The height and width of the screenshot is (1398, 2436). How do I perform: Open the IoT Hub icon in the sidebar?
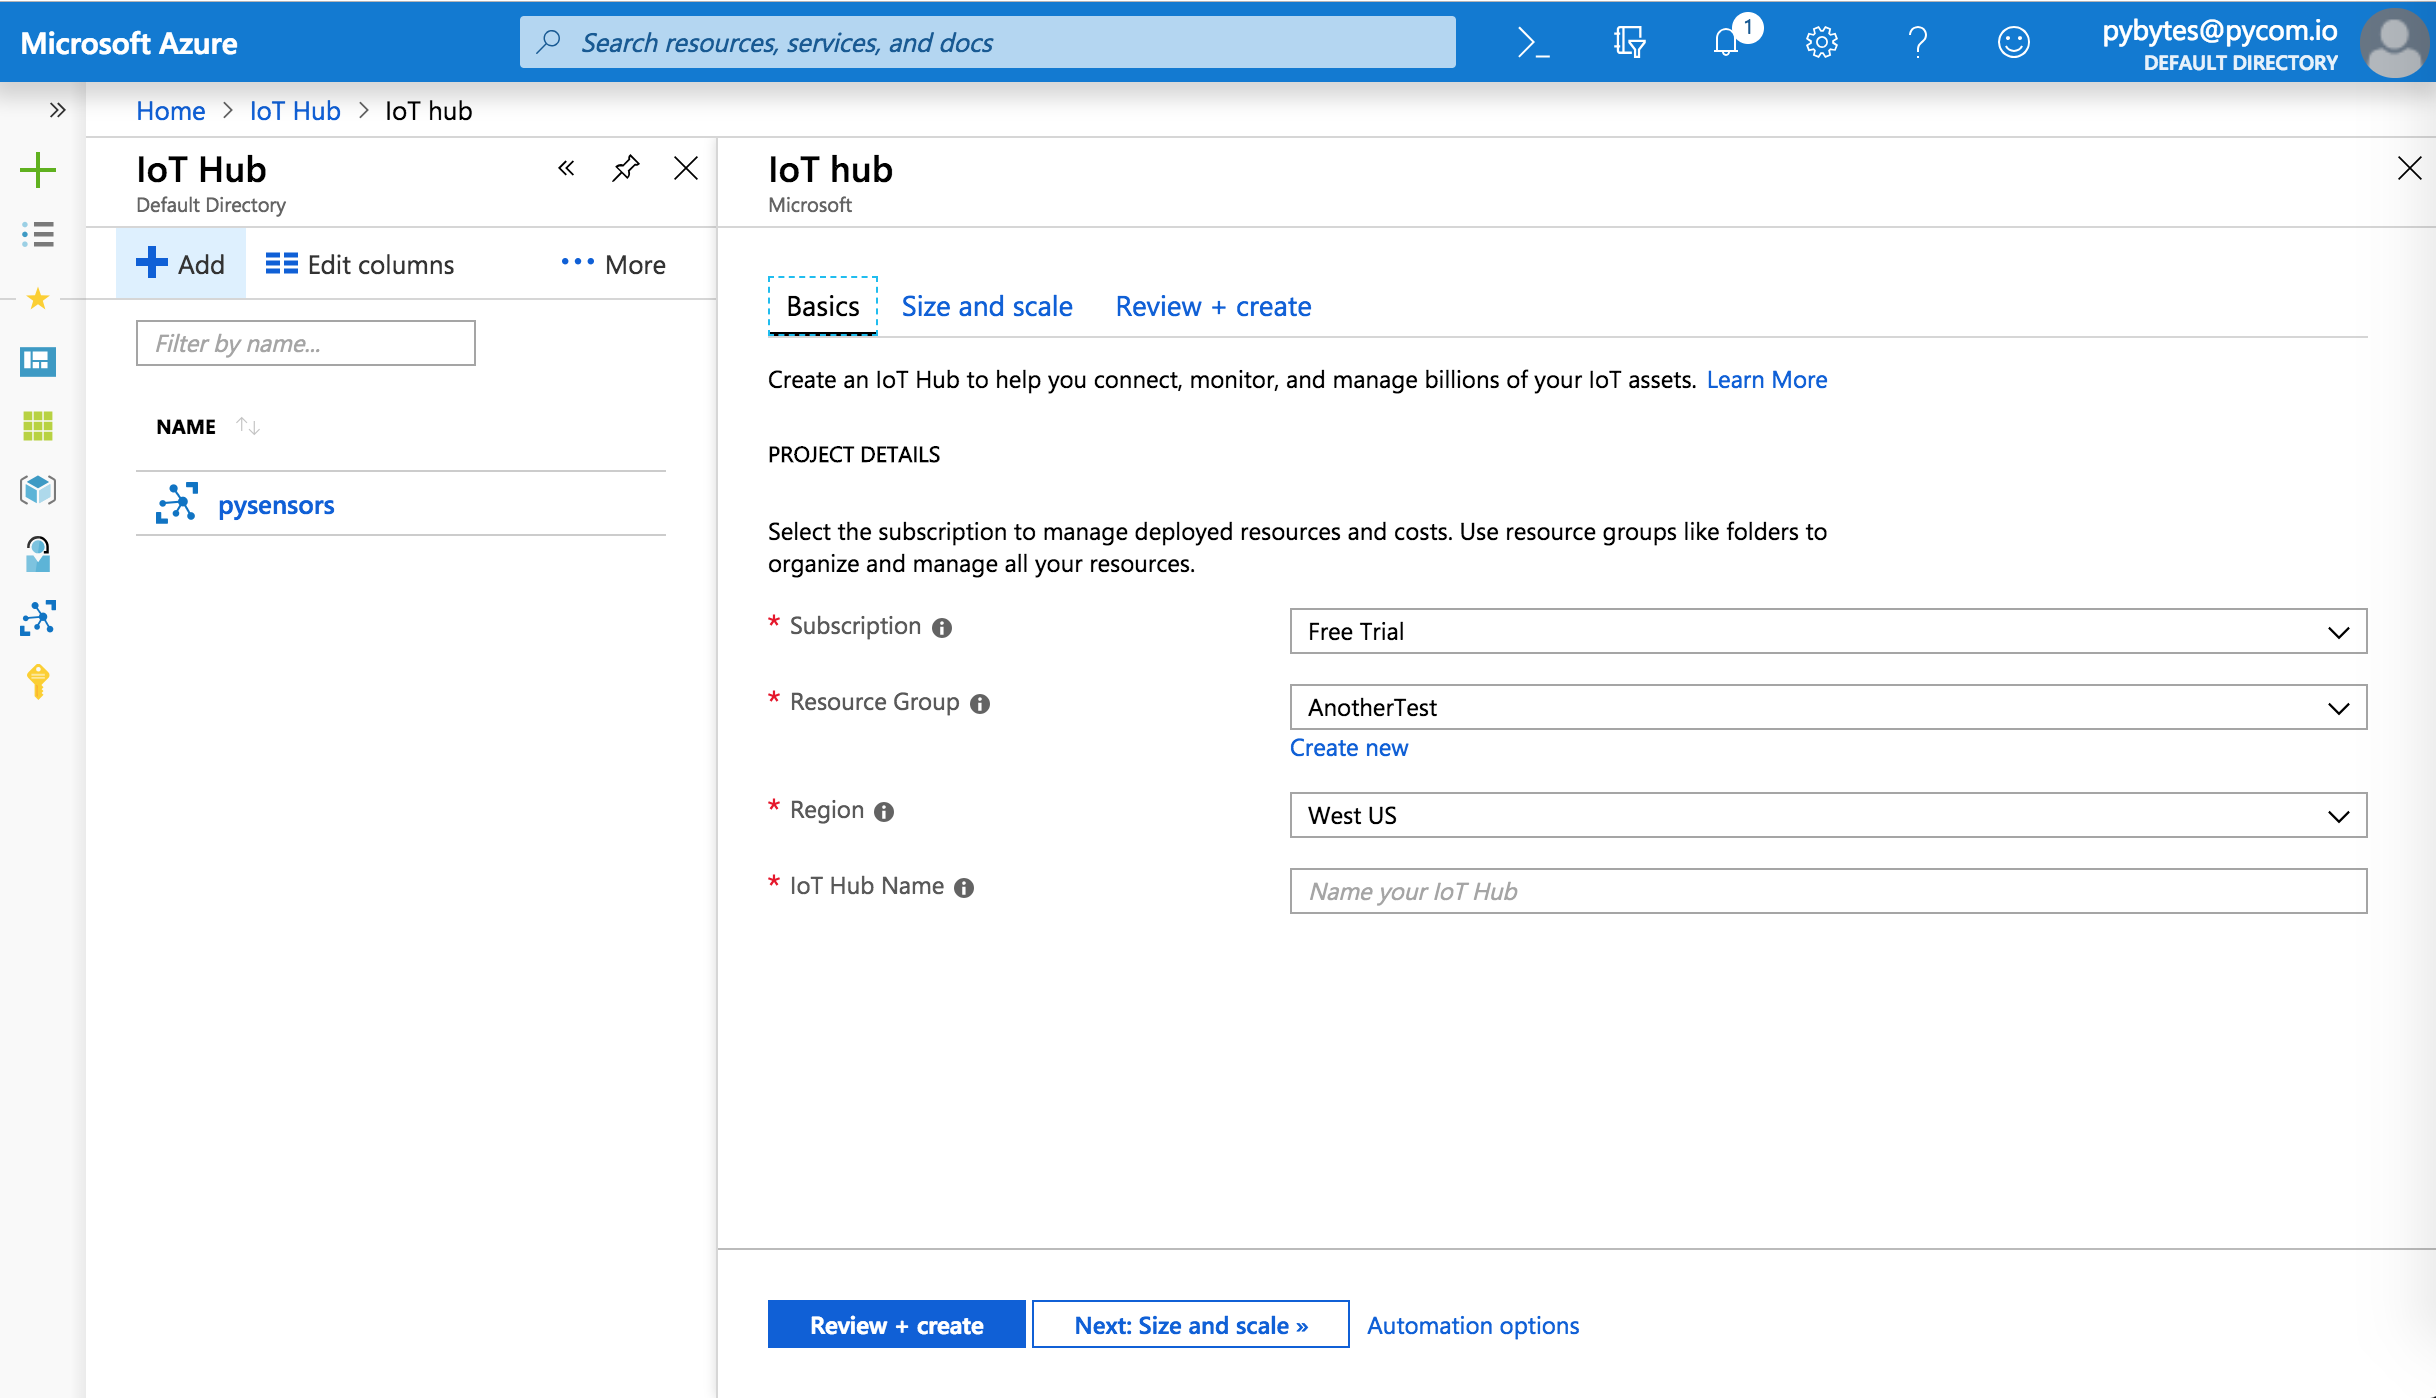pyautogui.click(x=38, y=618)
